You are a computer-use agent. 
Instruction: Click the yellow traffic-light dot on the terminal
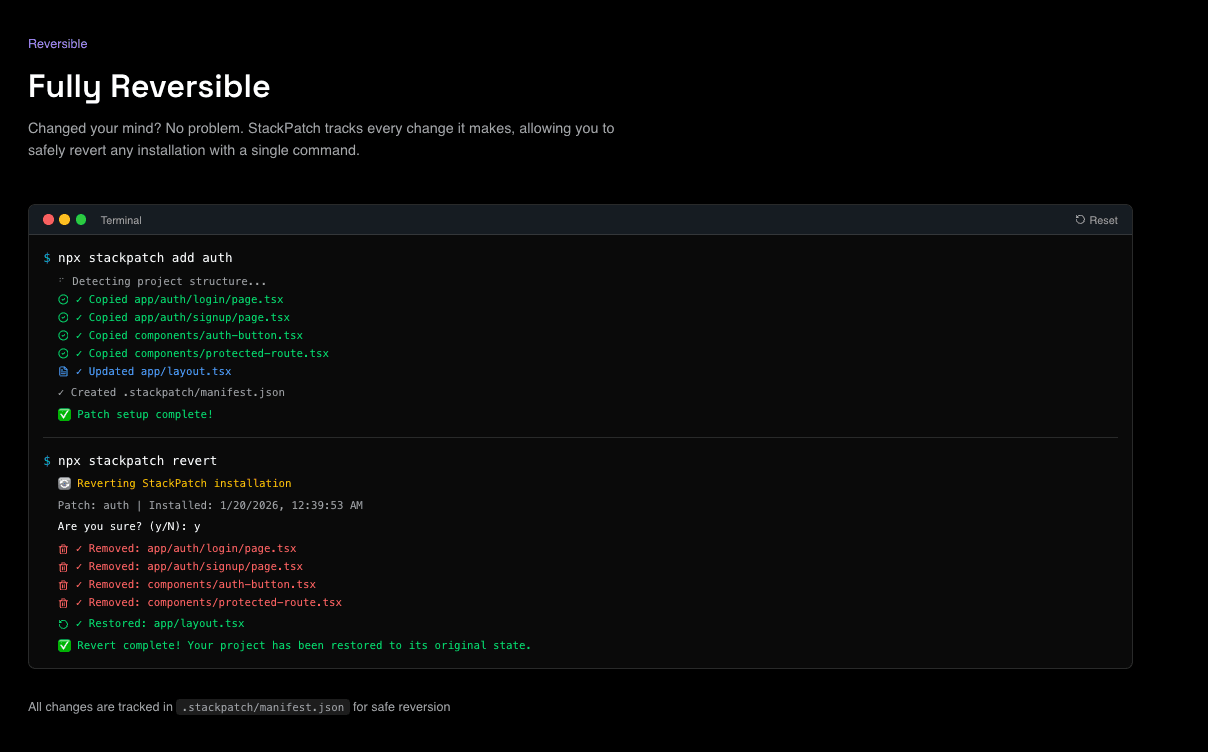pos(64,219)
